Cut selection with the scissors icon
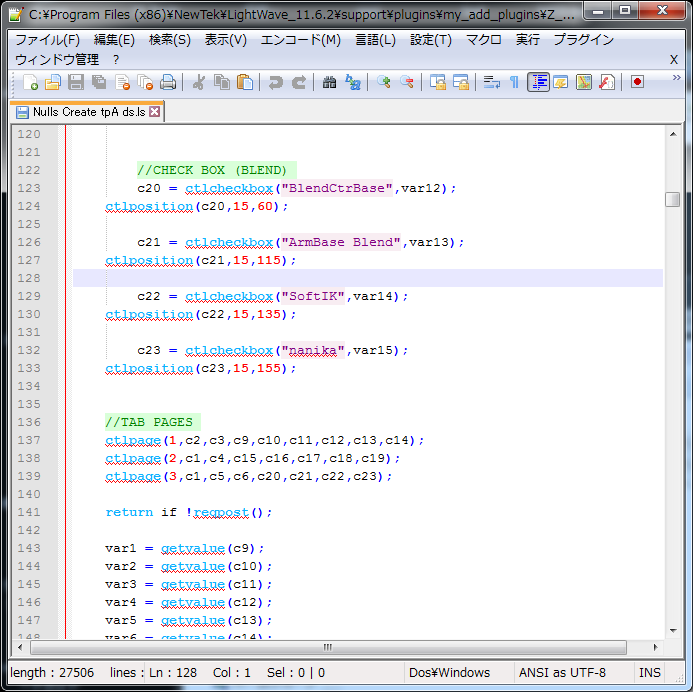Screen dimensions: 693x692 coord(199,82)
